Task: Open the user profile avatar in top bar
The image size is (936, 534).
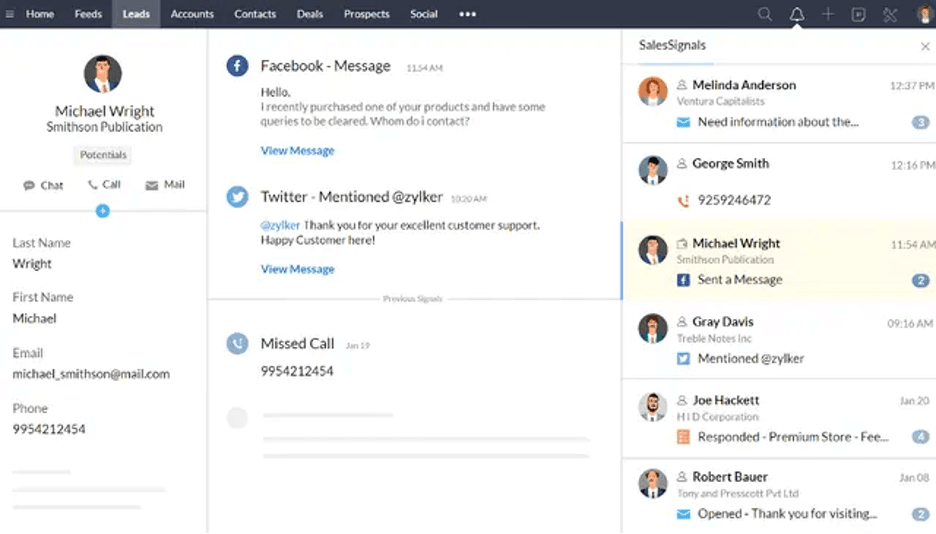Action: [x=925, y=14]
